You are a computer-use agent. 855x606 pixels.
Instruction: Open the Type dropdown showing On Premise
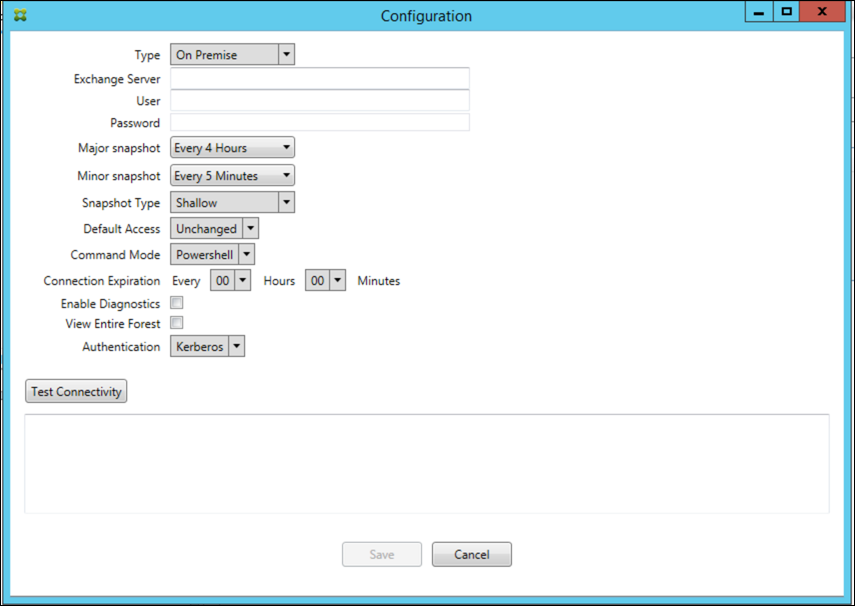click(x=232, y=55)
